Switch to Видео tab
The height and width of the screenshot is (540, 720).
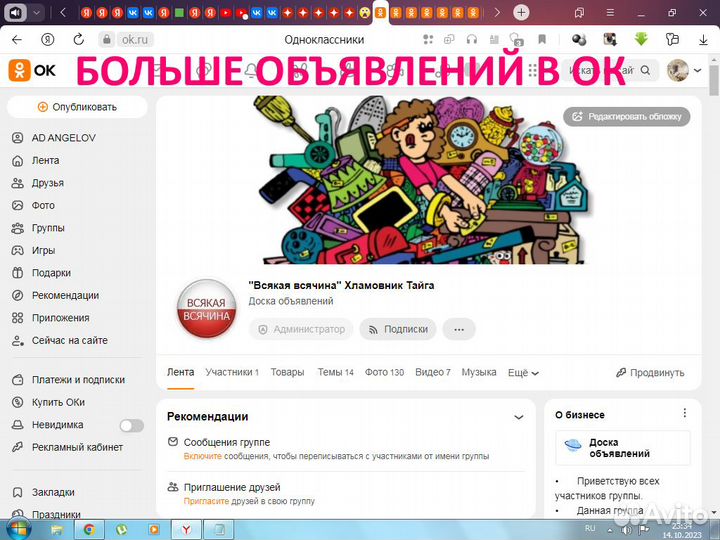point(433,372)
